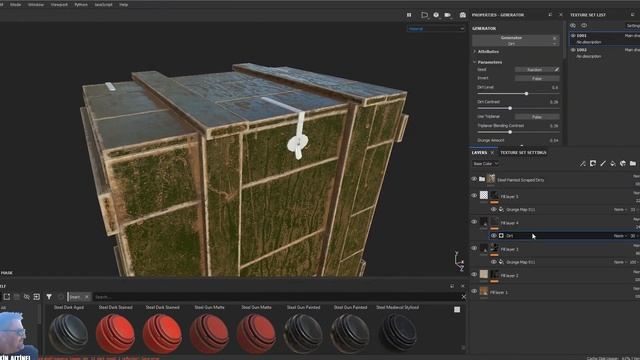Undock the Properties - Generator panel

(550, 15)
